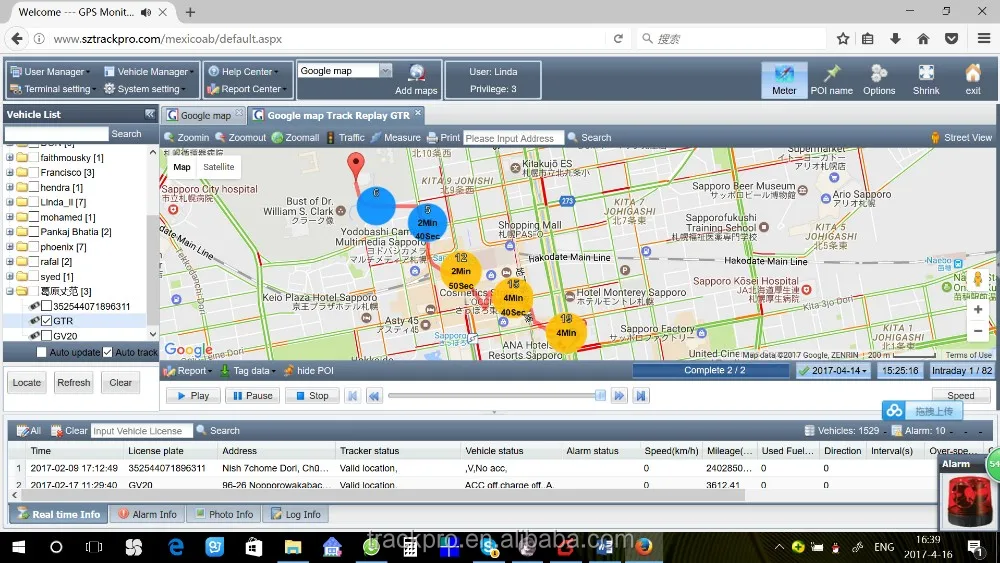Click the track replay progress slider
1000x563 pixels.
click(x=495, y=396)
